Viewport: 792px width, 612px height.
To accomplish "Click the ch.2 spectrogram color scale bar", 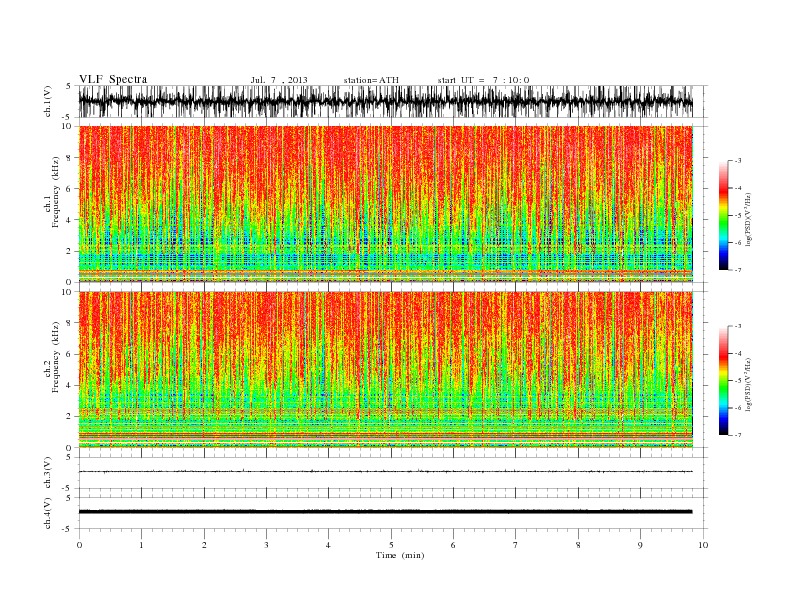I will pyautogui.click(x=723, y=380).
